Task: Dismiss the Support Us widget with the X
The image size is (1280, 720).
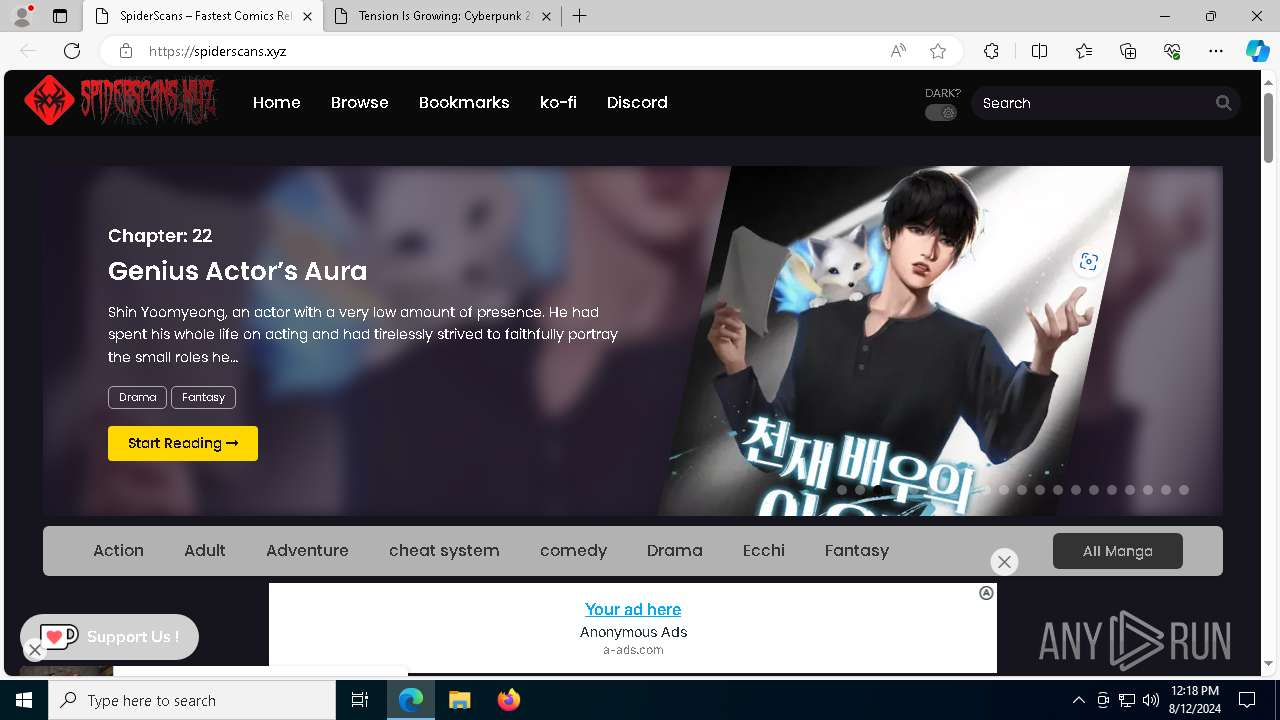Action: [x=35, y=650]
